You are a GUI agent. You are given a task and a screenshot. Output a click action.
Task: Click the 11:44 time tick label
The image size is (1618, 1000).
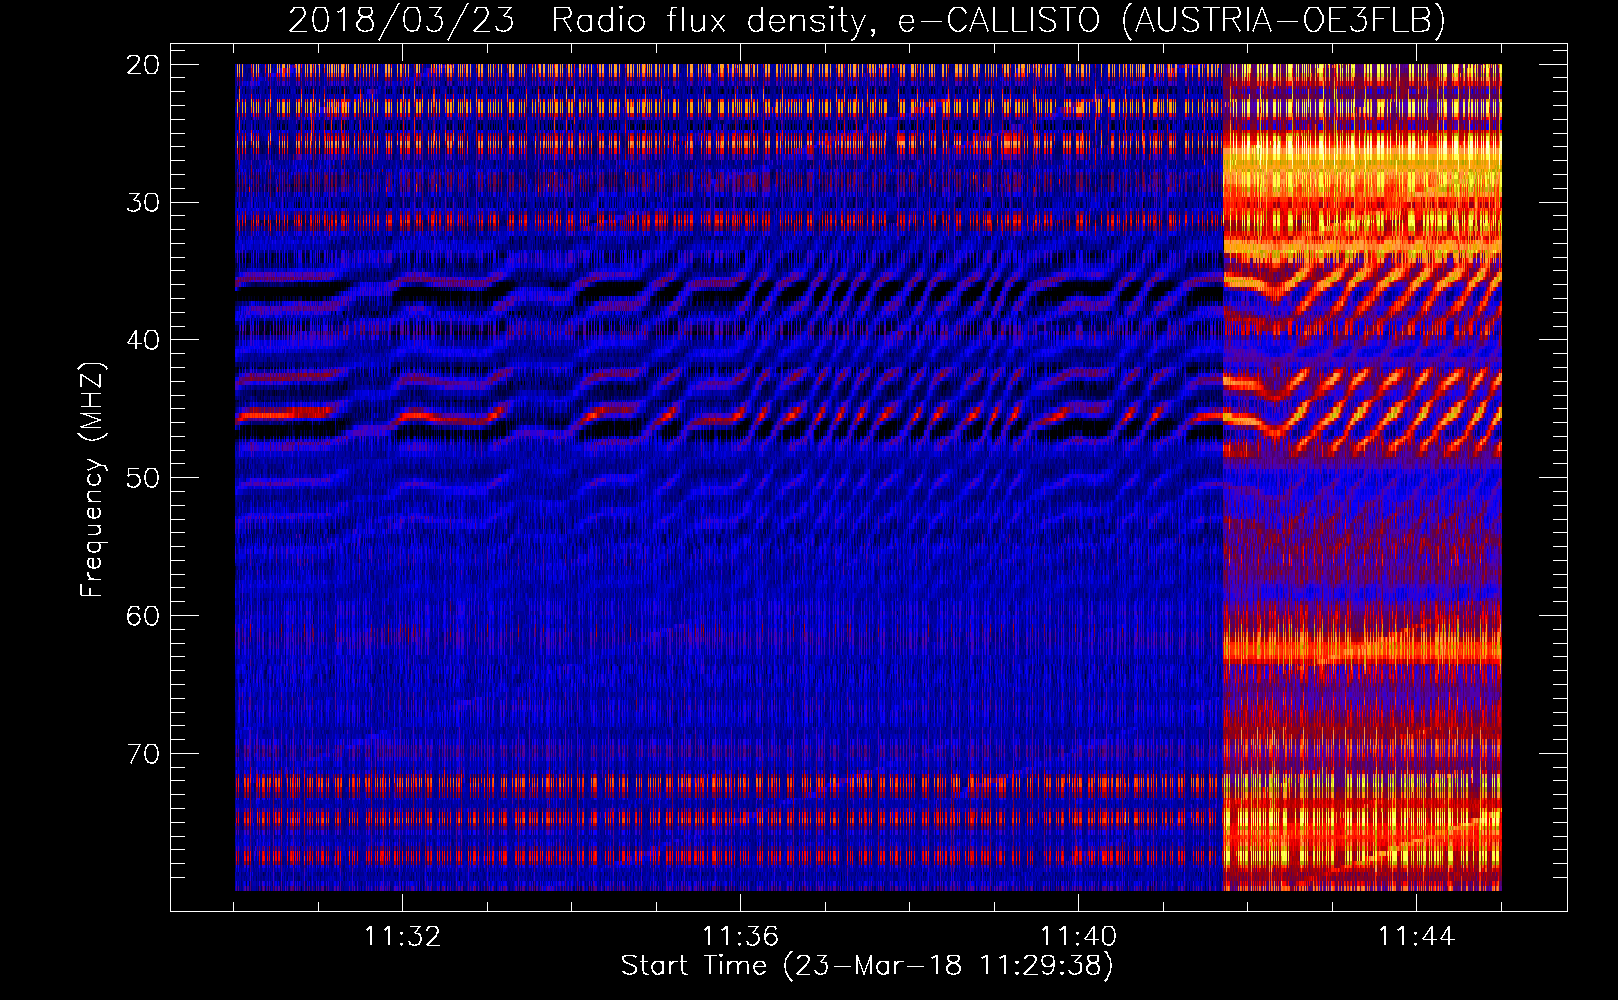pyautogui.click(x=1416, y=937)
